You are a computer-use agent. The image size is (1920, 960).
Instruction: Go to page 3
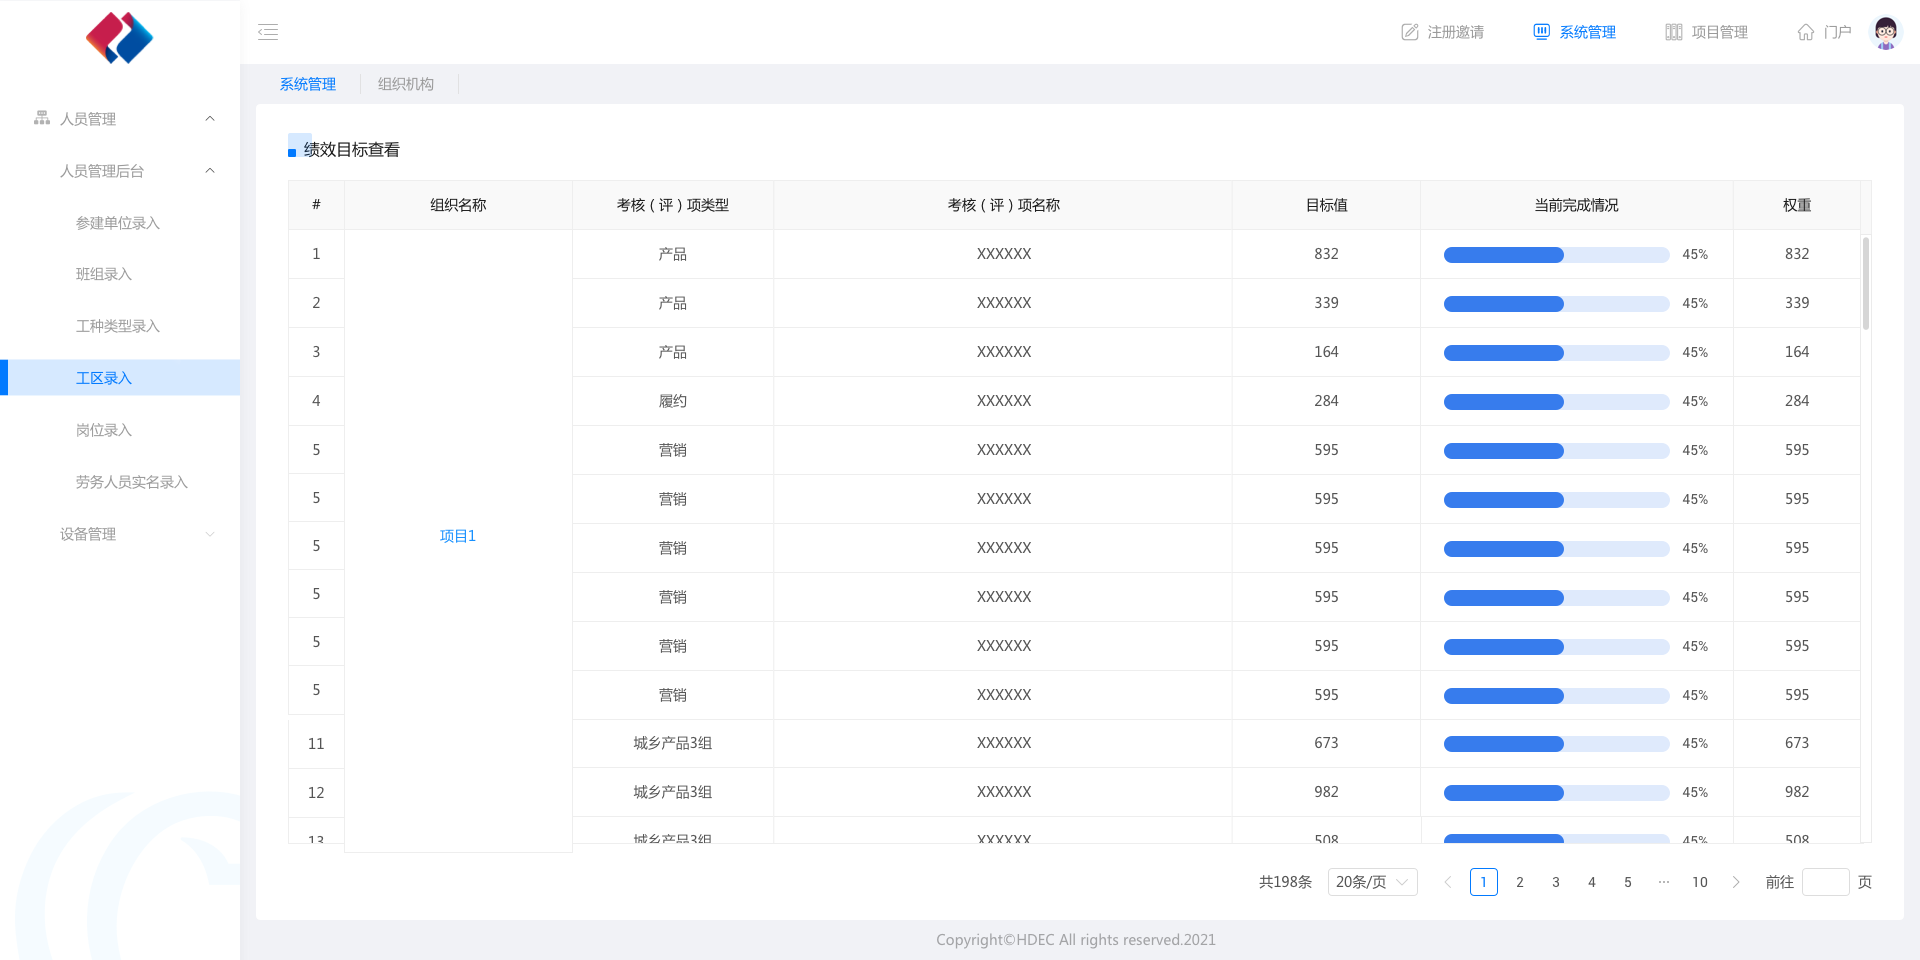(1556, 882)
